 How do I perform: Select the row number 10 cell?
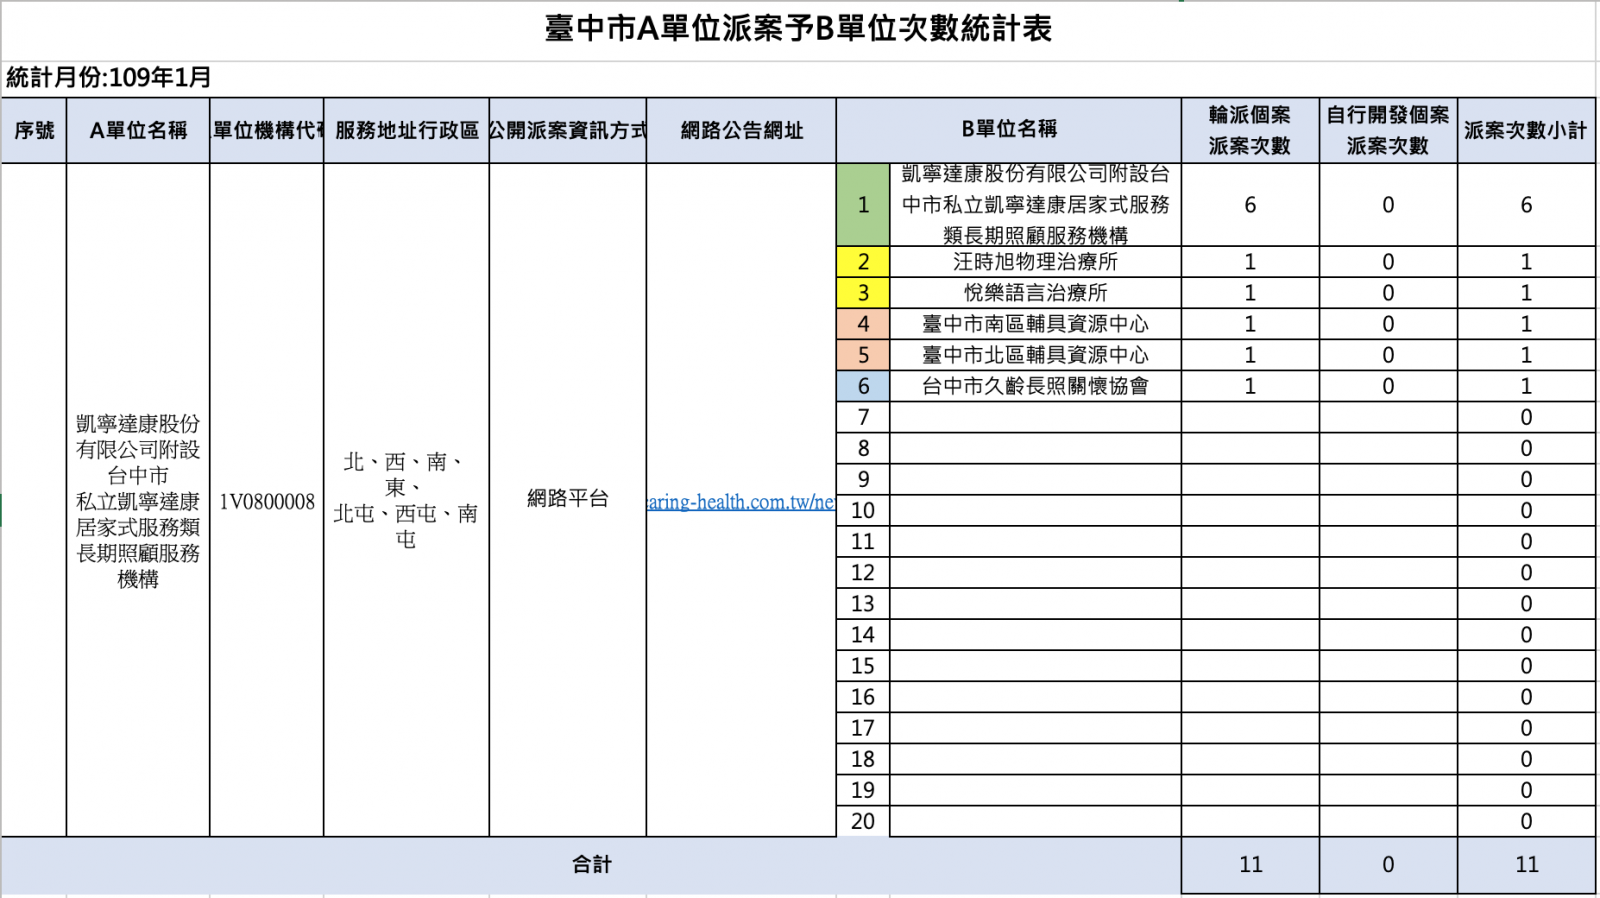click(x=863, y=510)
